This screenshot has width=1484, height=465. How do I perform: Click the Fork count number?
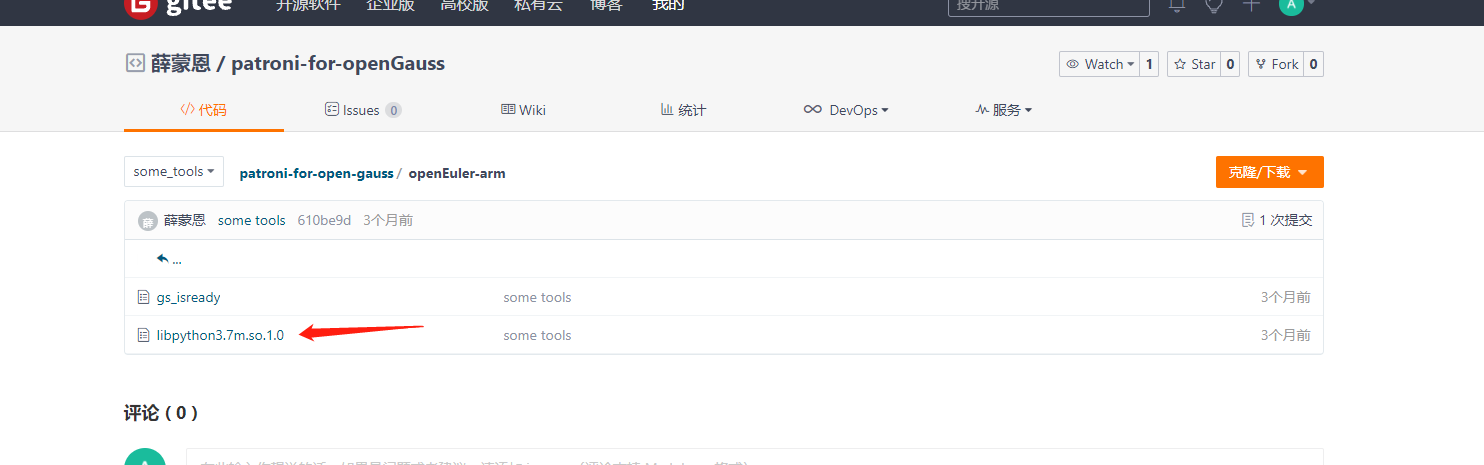coord(1314,64)
